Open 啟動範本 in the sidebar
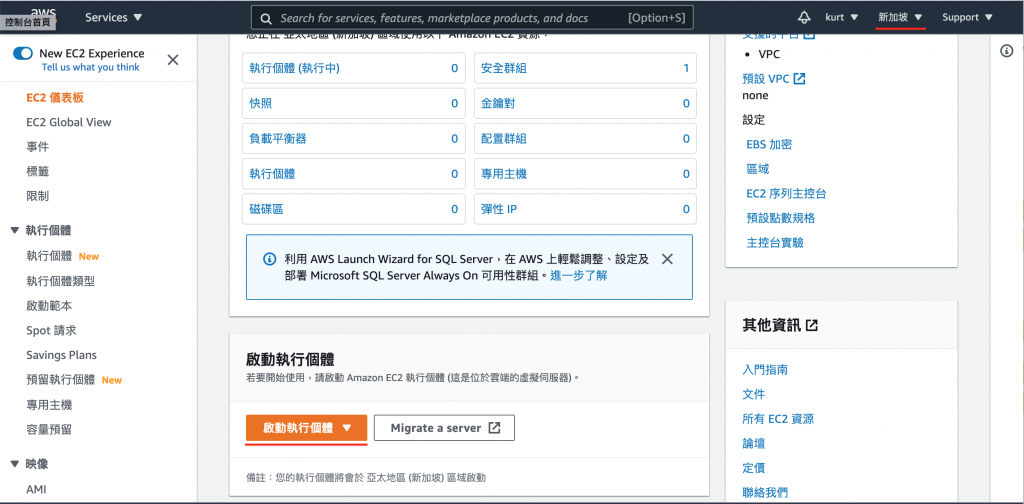The height and width of the screenshot is (504, 1024). (49, 306)
